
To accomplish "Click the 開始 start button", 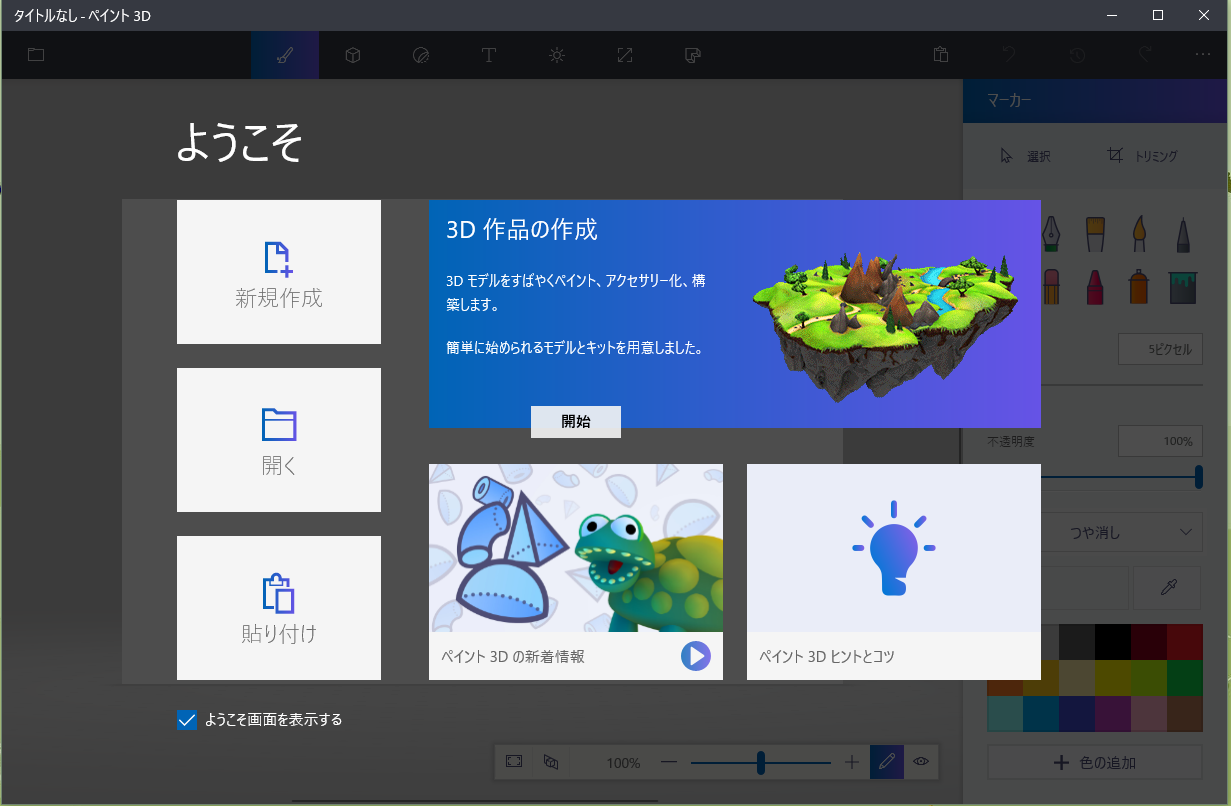I will pos(576,422).
